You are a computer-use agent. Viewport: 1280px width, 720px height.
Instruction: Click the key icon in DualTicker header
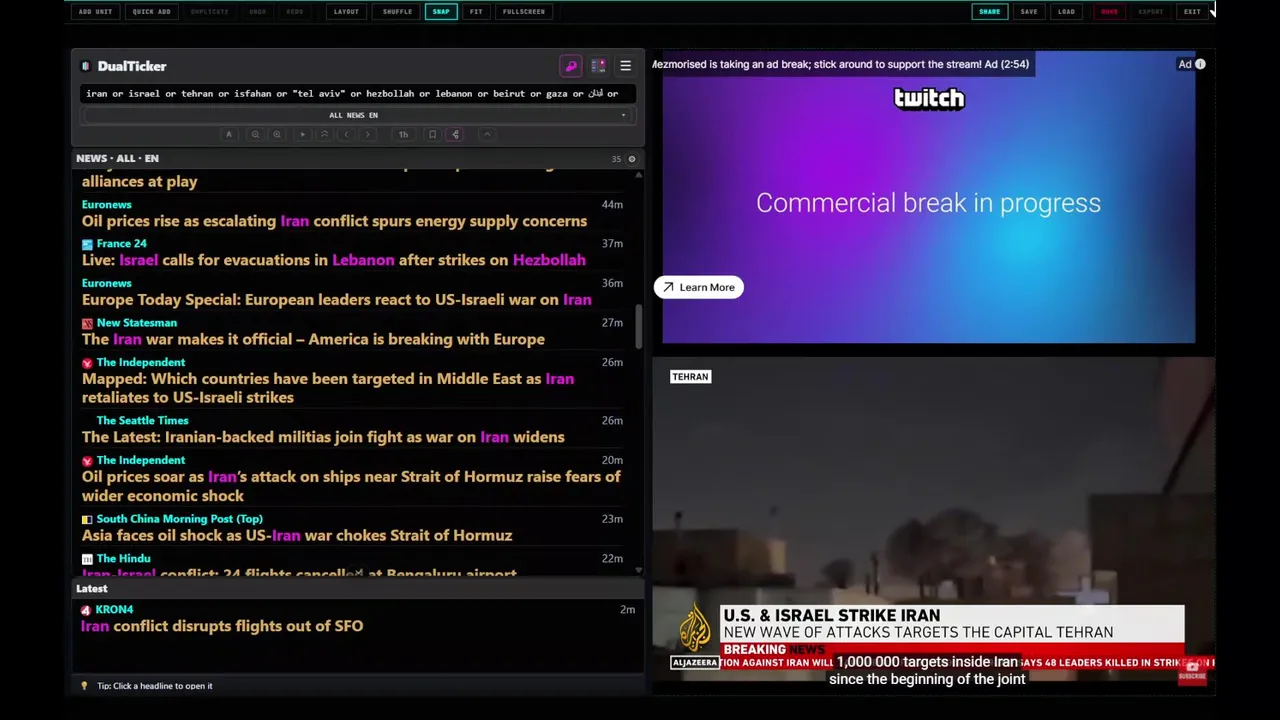[x=571, y=66]
